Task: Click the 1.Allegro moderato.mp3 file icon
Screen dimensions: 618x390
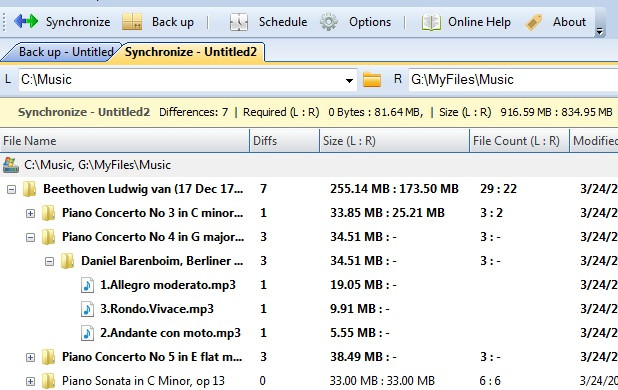Action: click(87, 285)
